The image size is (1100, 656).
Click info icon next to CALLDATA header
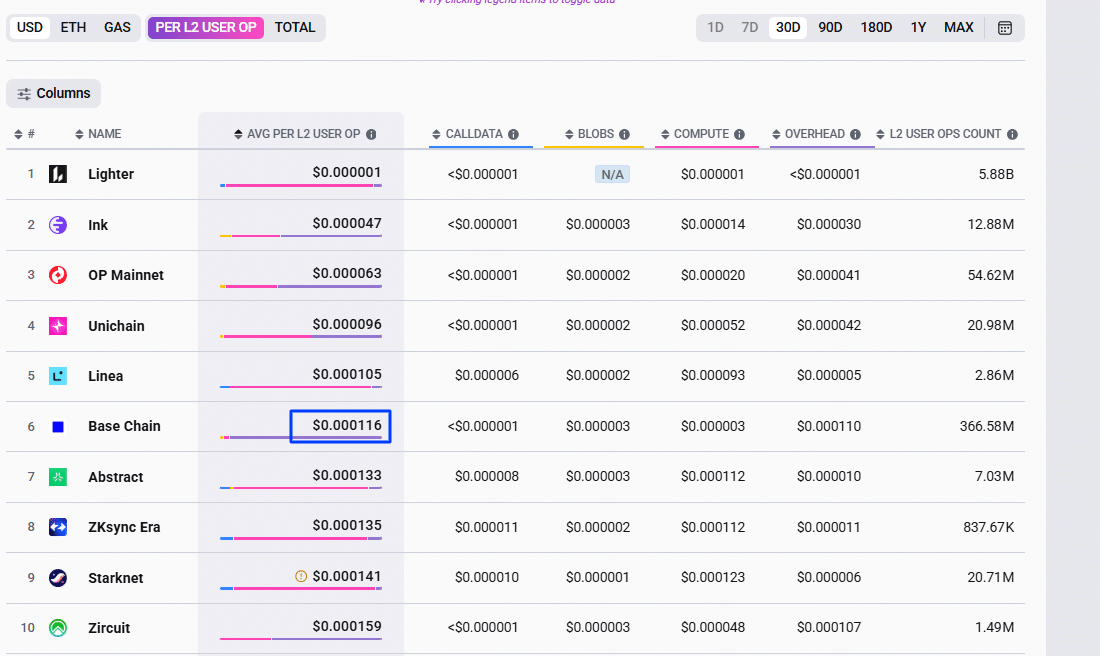[513, 134]
